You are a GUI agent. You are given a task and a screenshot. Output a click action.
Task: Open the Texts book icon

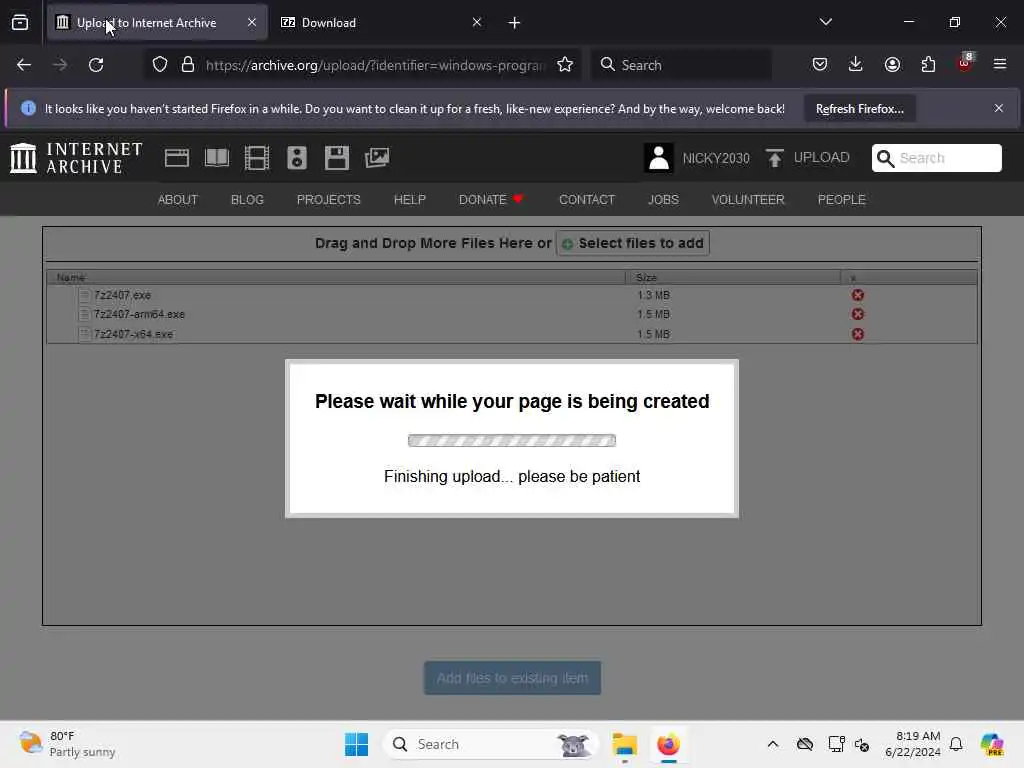217,158
